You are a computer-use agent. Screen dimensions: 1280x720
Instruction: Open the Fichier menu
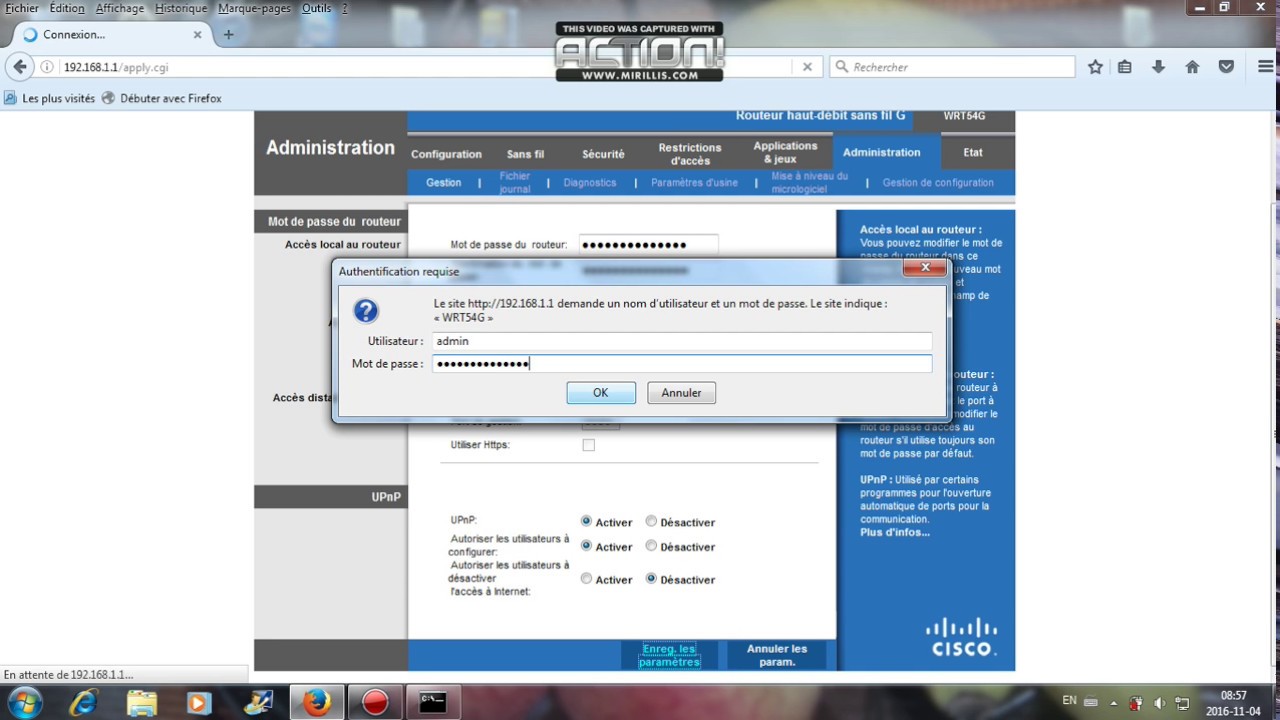point(22,8)
